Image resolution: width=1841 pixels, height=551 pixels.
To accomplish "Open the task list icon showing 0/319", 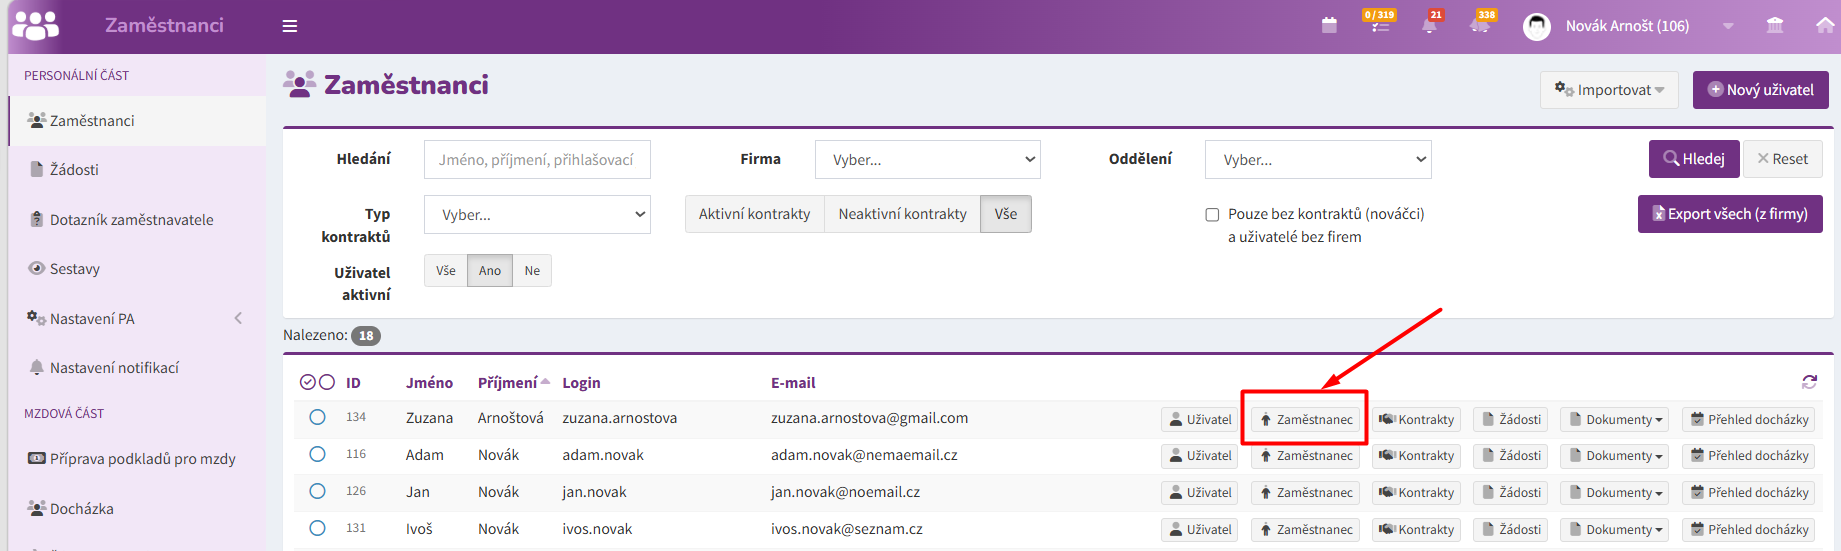I will [1380, 24].
